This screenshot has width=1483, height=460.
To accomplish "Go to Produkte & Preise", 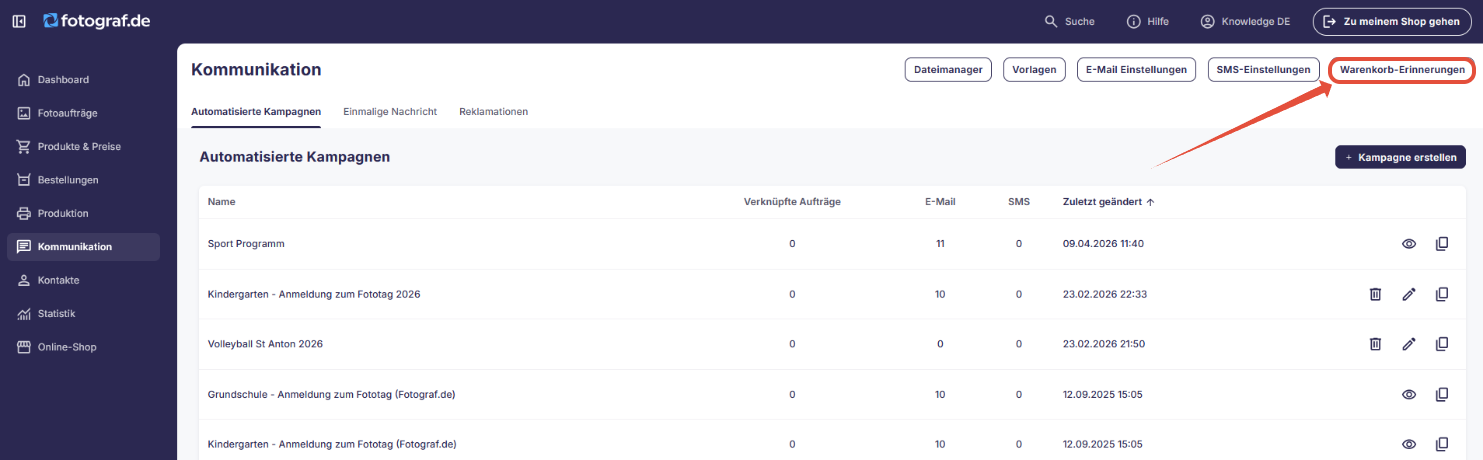I will click(83, 147).
